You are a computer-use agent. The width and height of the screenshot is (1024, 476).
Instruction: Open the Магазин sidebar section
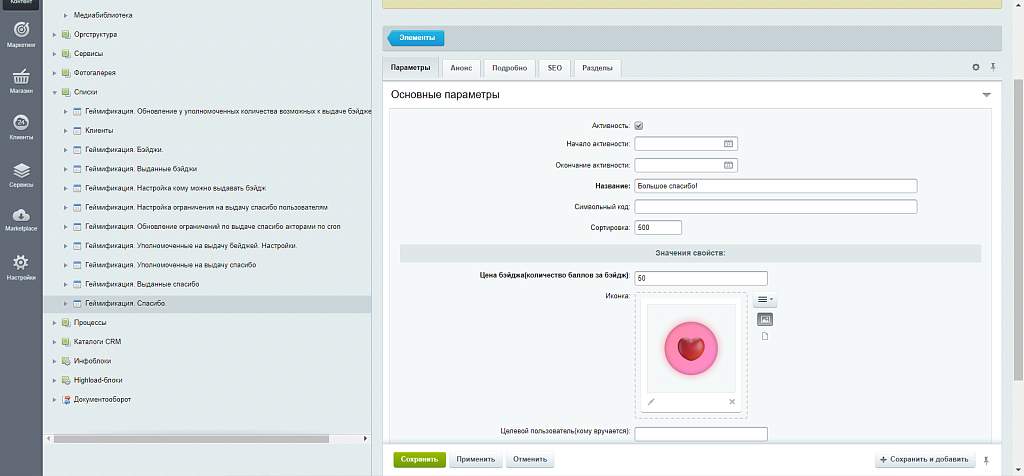pos(21,81)
